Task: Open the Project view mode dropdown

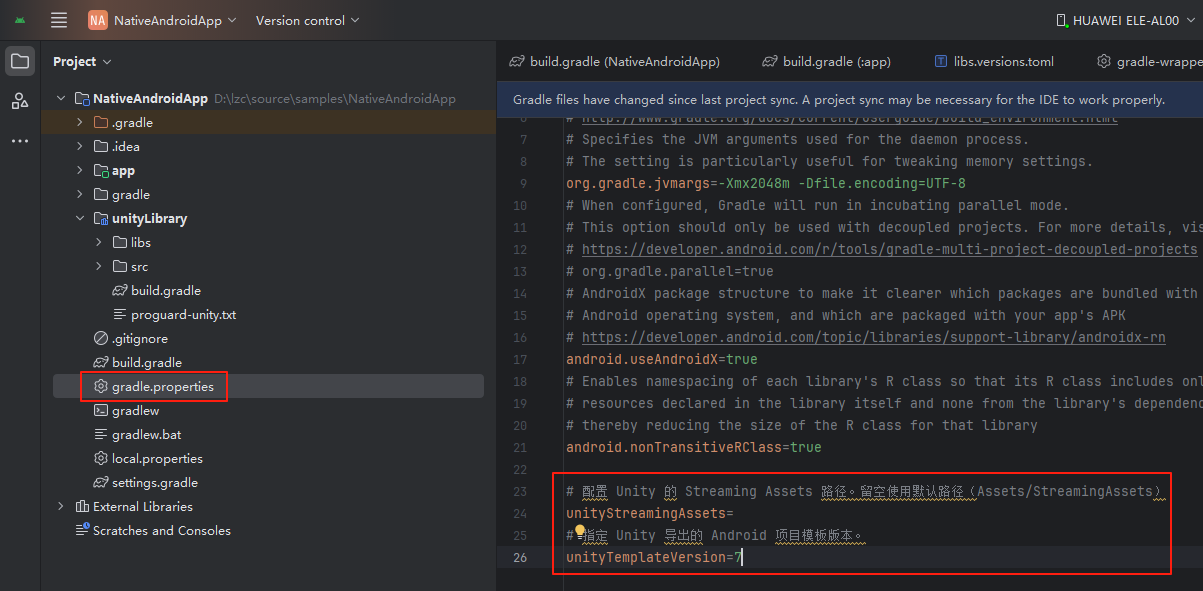Action: (x=82, y=61)
